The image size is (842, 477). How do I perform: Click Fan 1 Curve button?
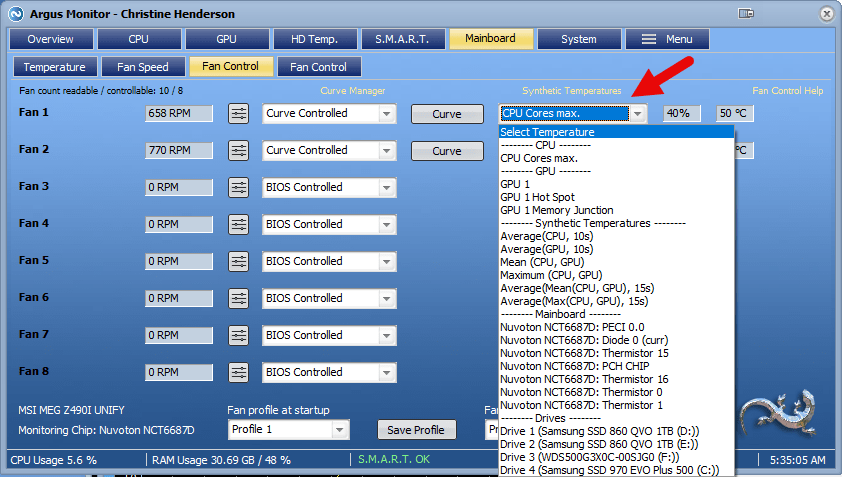[447, 114]
